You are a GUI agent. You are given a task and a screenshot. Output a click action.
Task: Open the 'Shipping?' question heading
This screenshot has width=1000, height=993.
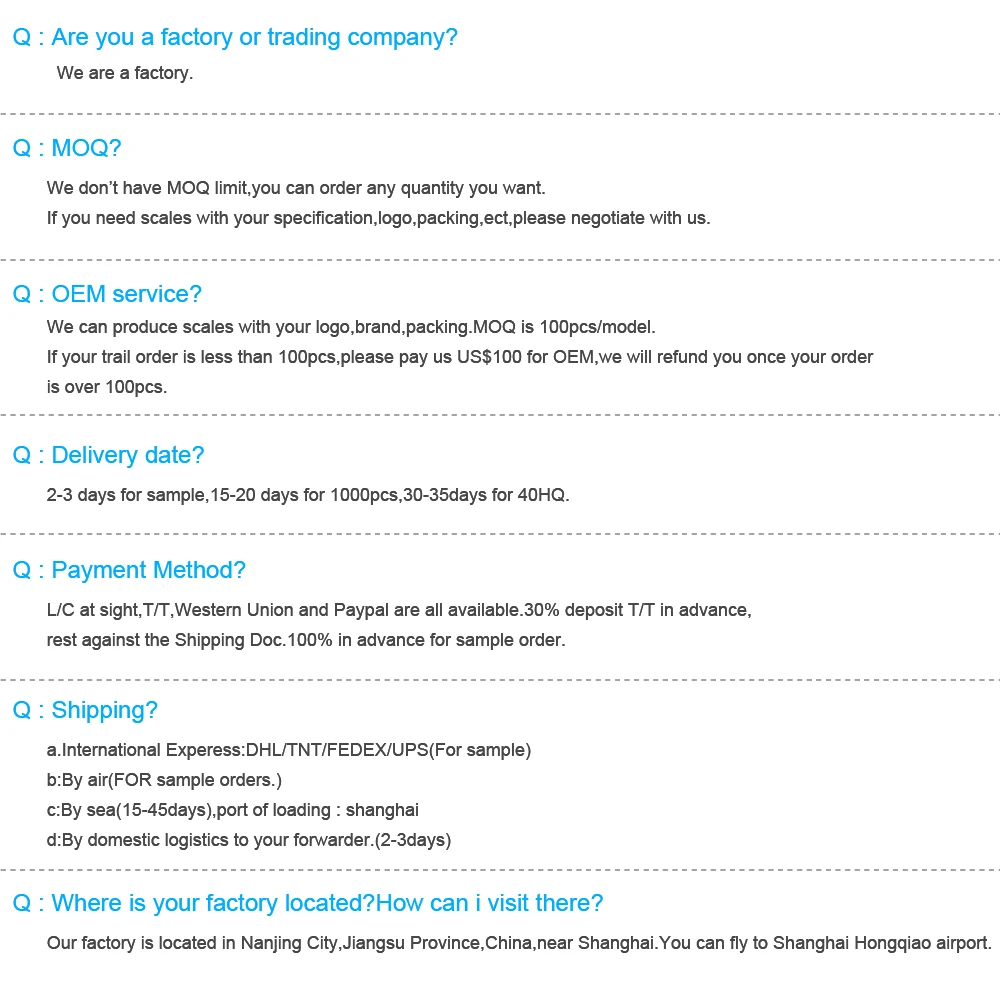pyautogui.click(x=85, y=710)
